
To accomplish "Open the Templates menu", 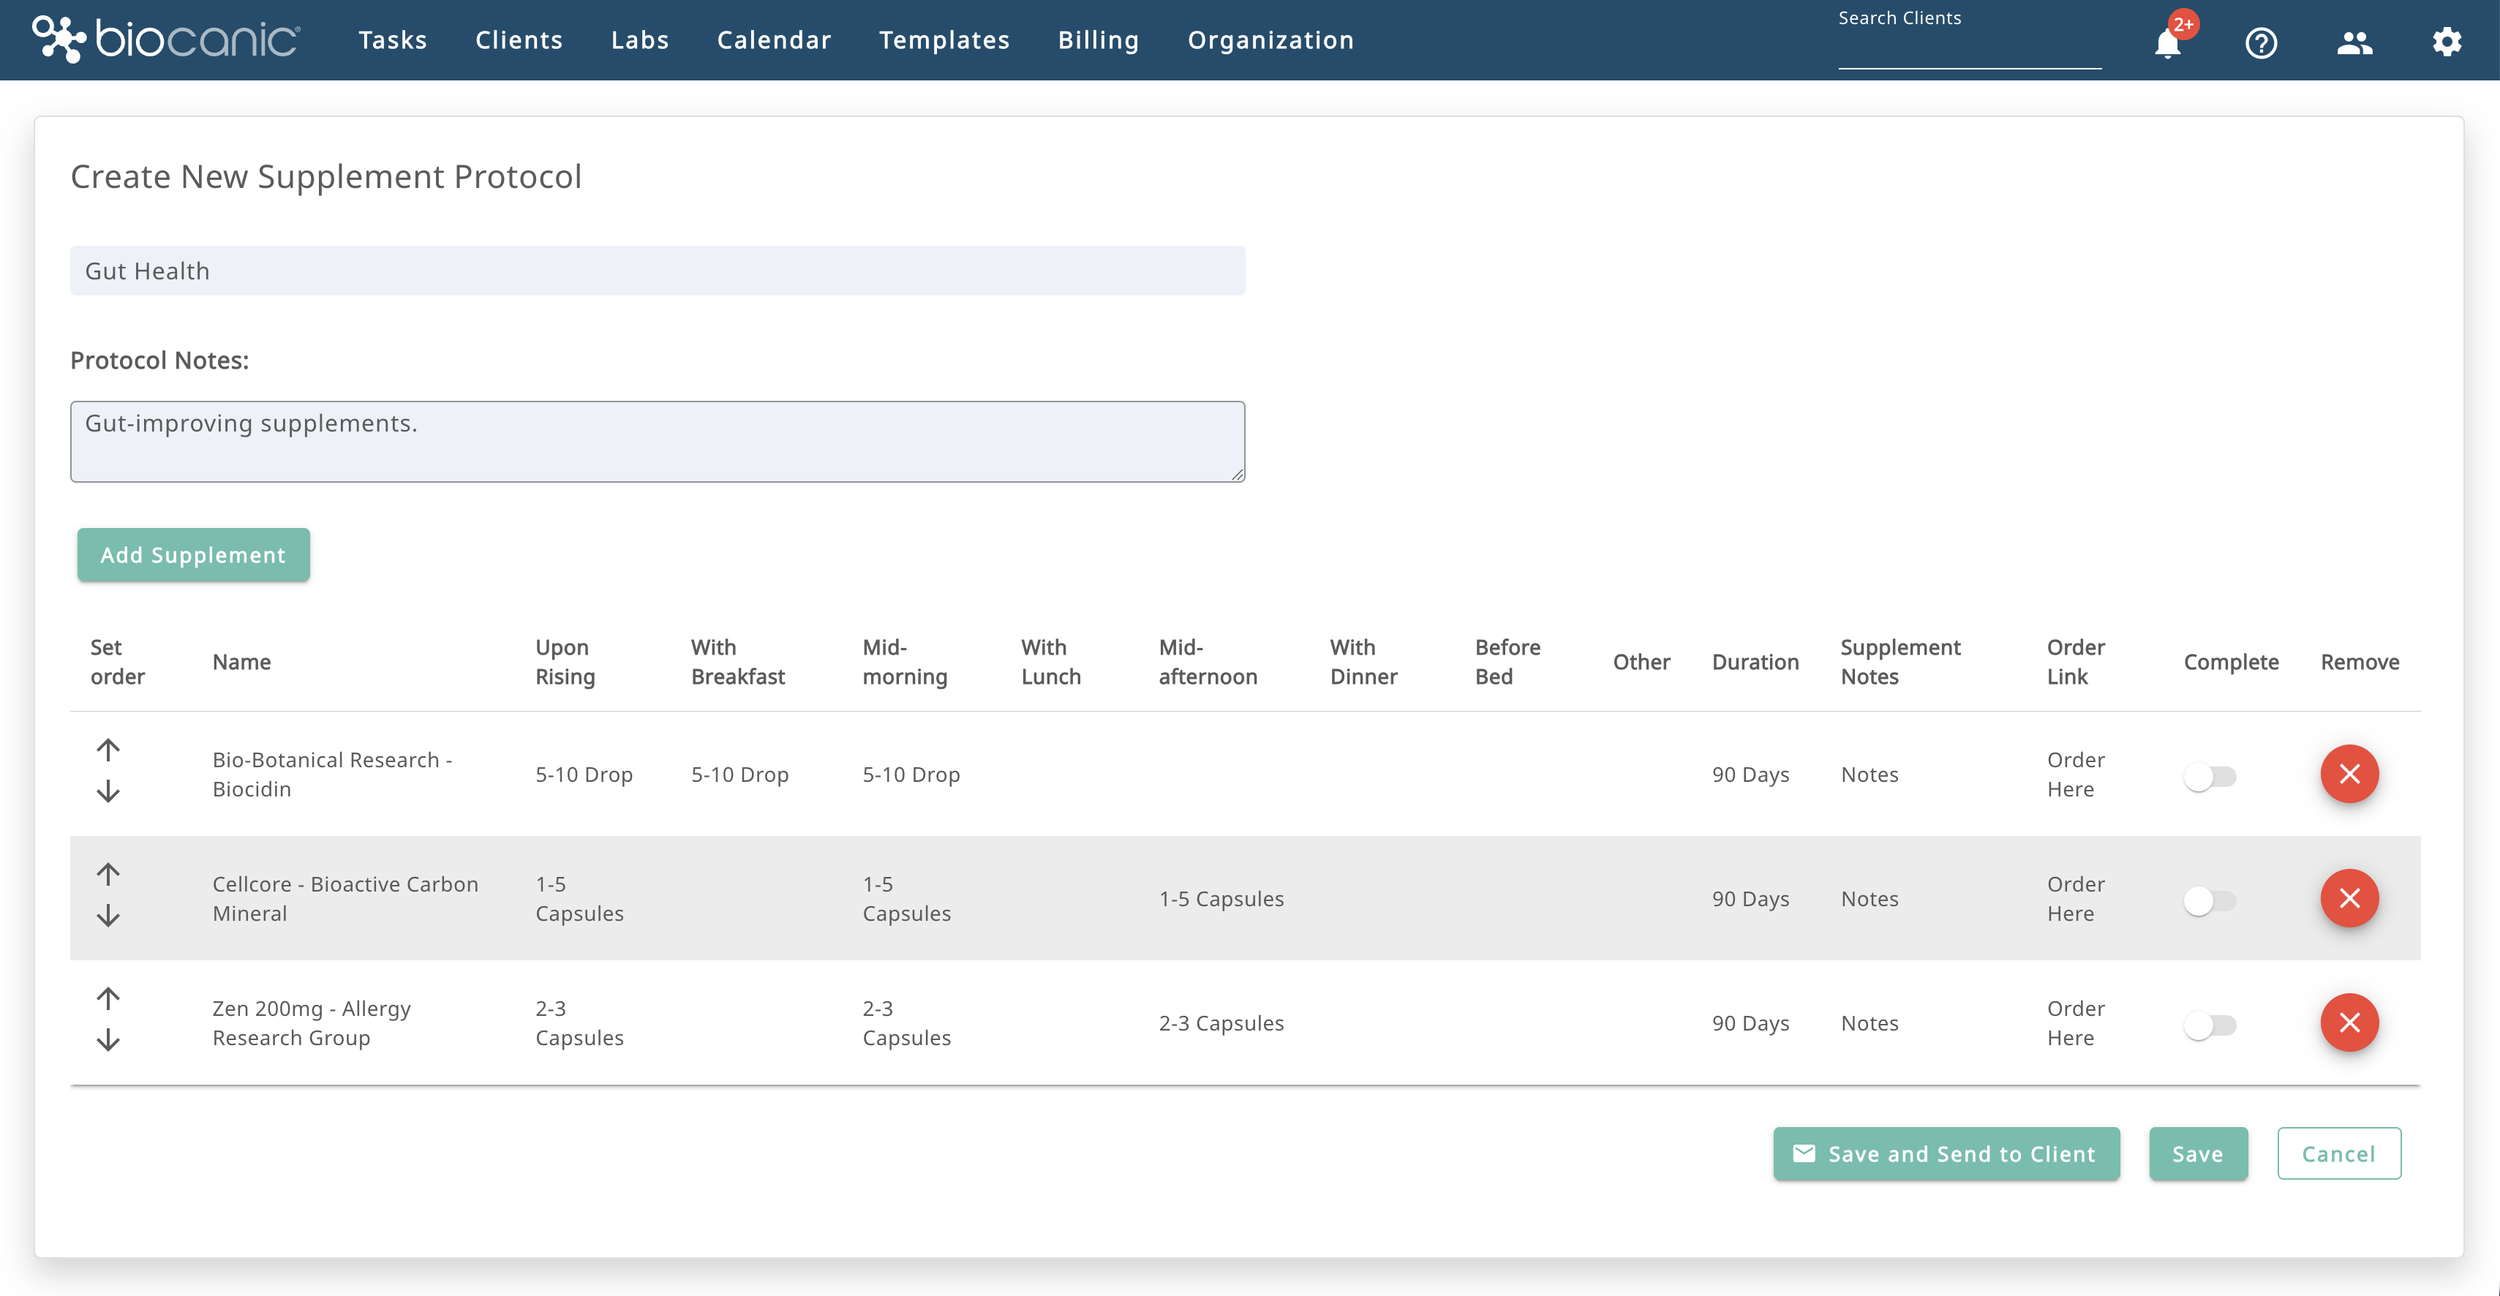I will 944,40.
